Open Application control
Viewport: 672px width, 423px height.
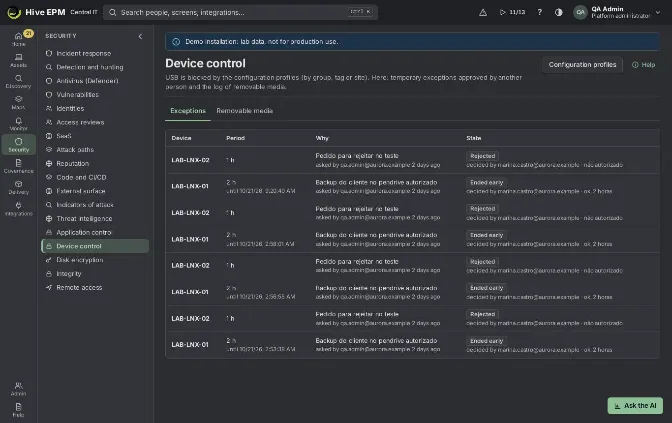(x=95, y=232)
